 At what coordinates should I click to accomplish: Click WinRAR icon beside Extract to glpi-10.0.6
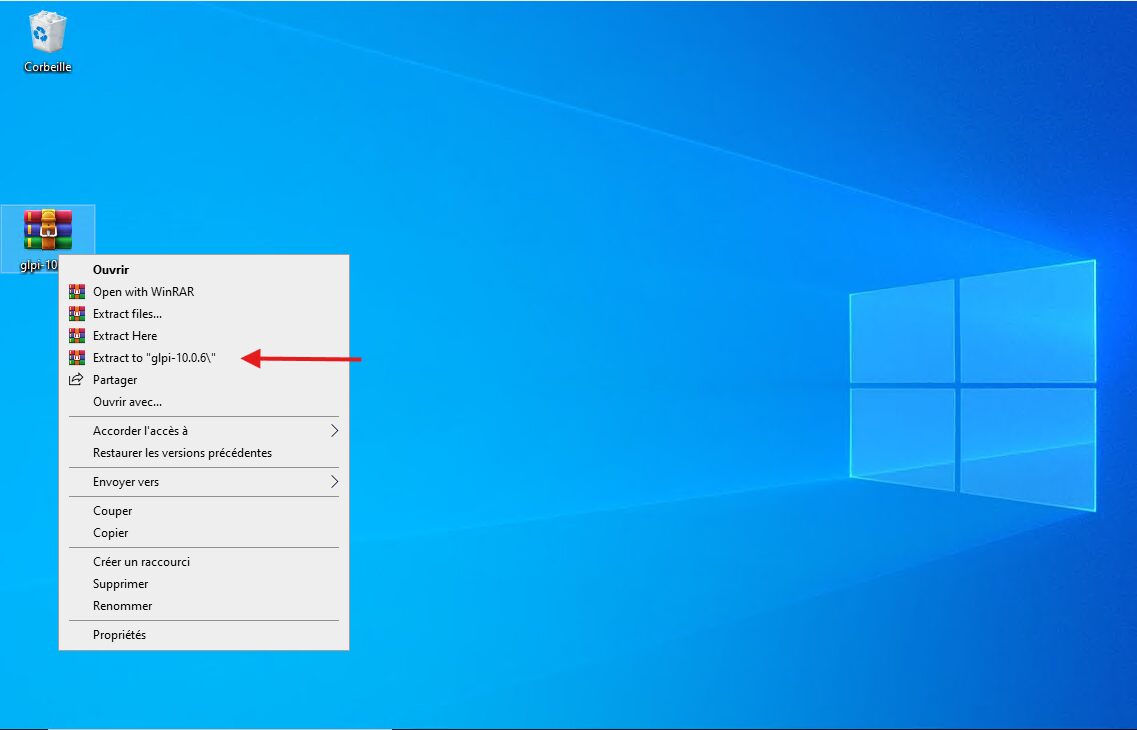pyautogui.click(x=77, y=357)
